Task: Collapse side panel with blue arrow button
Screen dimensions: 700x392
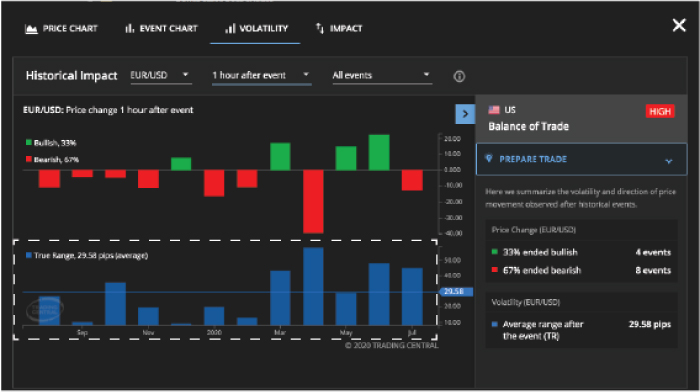Action: (x=465, y=114)
